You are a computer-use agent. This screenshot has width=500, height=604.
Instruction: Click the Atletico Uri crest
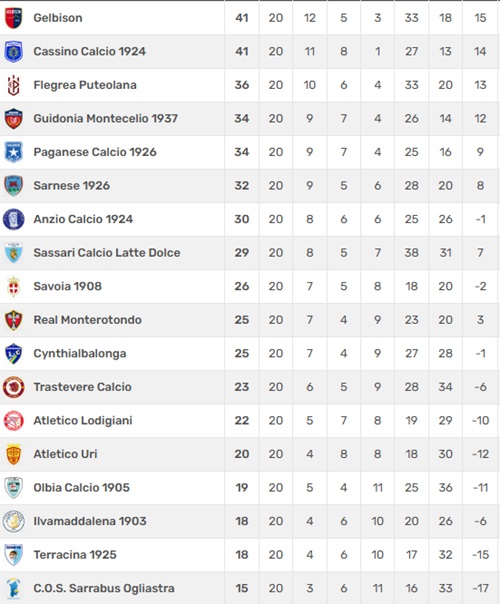tap(13, 454)
